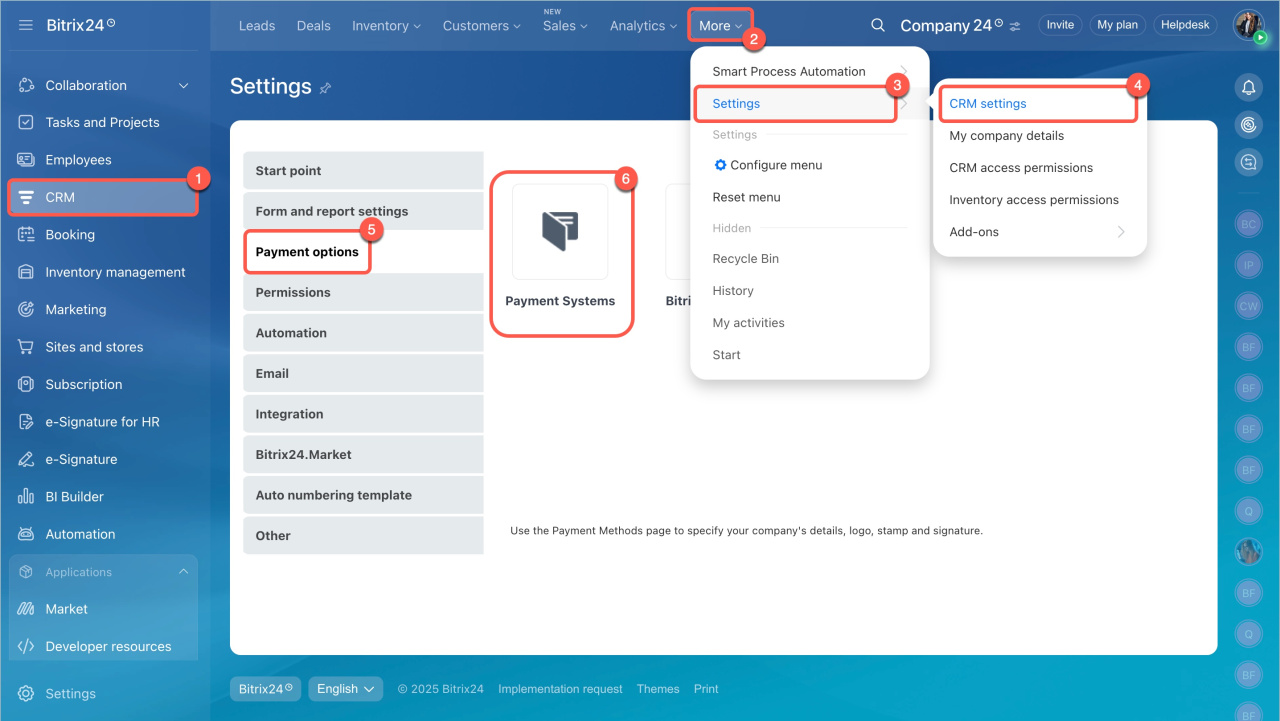Click the hamburger menu icon beside Bitrix24
1280x721 pixels.
26,25
